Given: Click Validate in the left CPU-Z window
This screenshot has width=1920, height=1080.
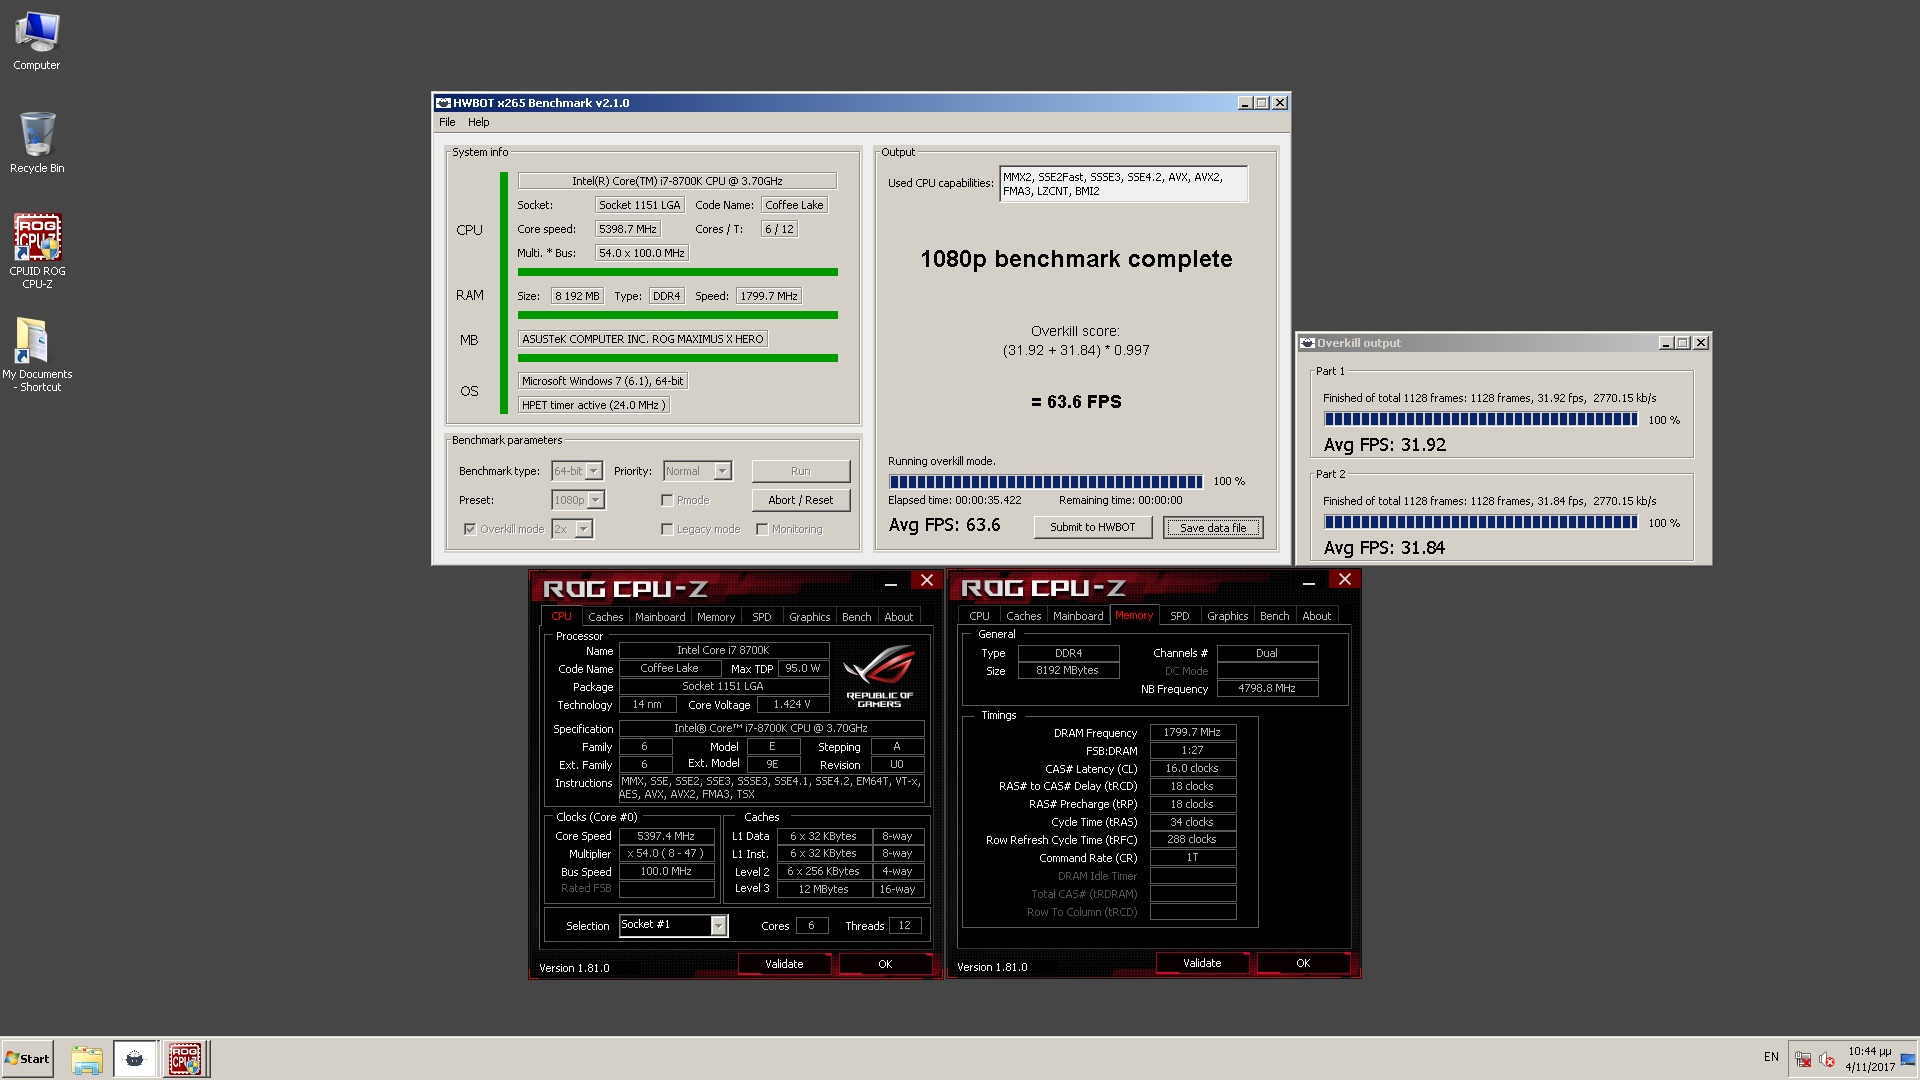Looking at the screenshot, I should pos(784,964).
